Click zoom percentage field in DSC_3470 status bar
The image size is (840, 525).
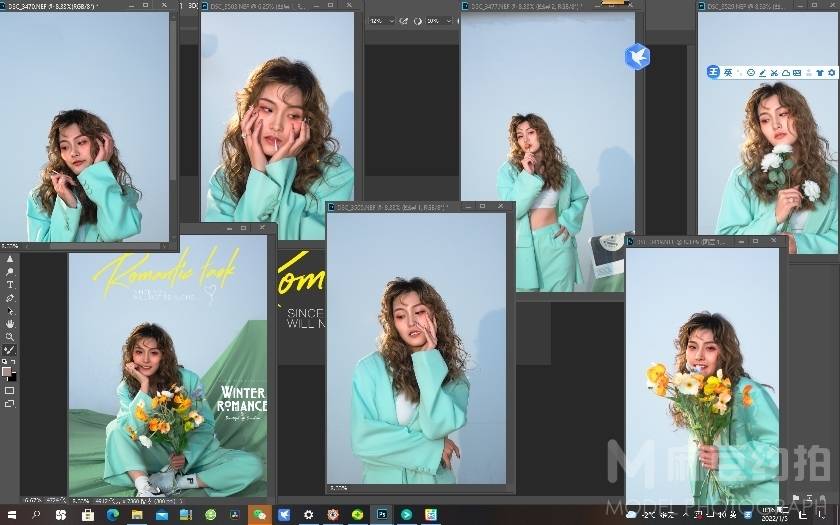[x=10, y=246]
